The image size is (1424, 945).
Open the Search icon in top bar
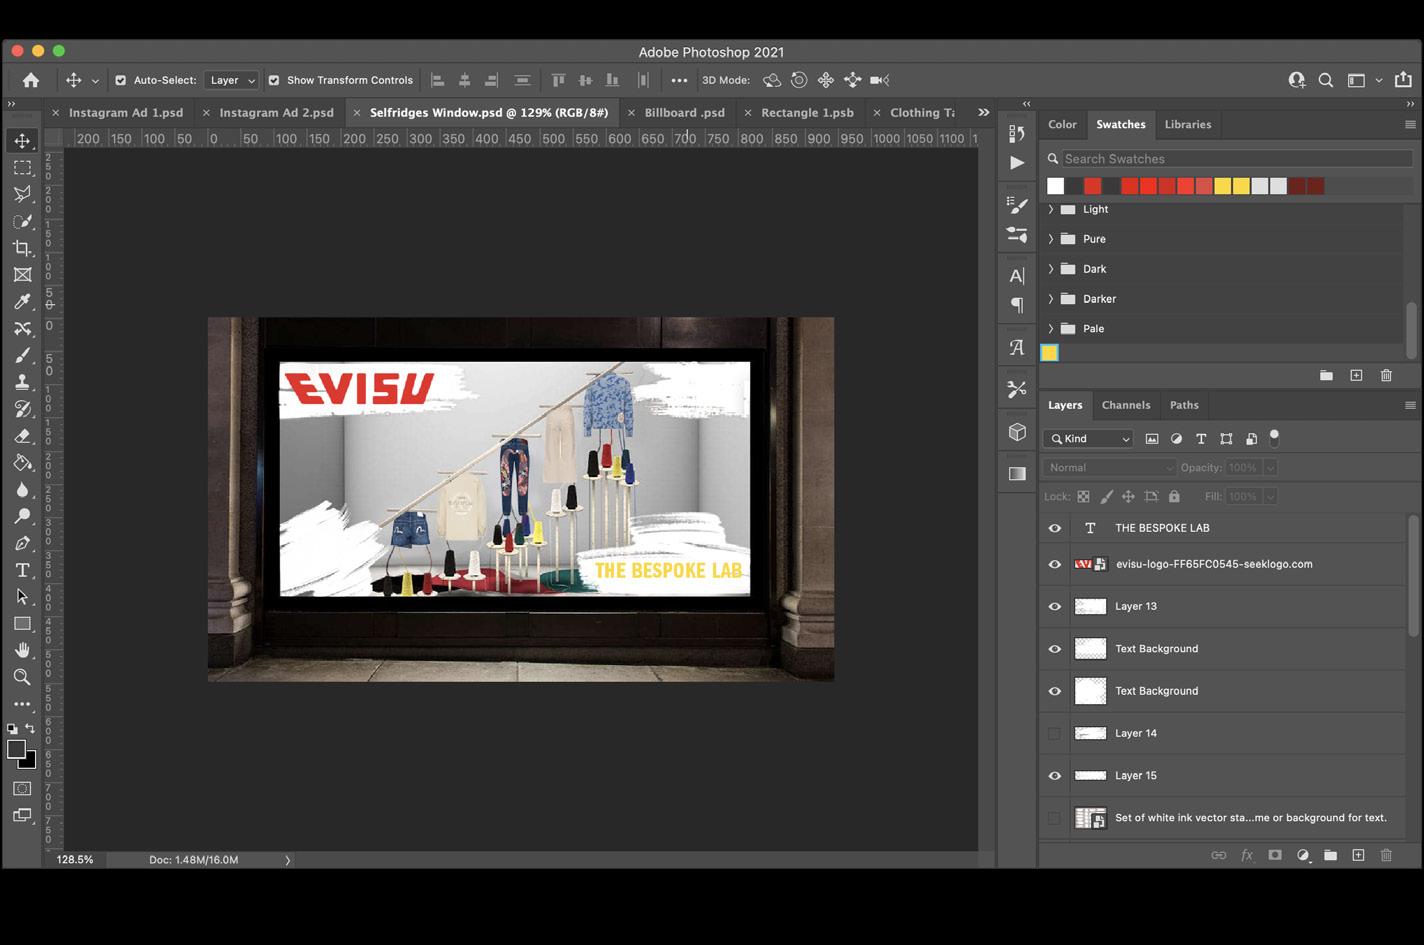tap(1326, 80)
